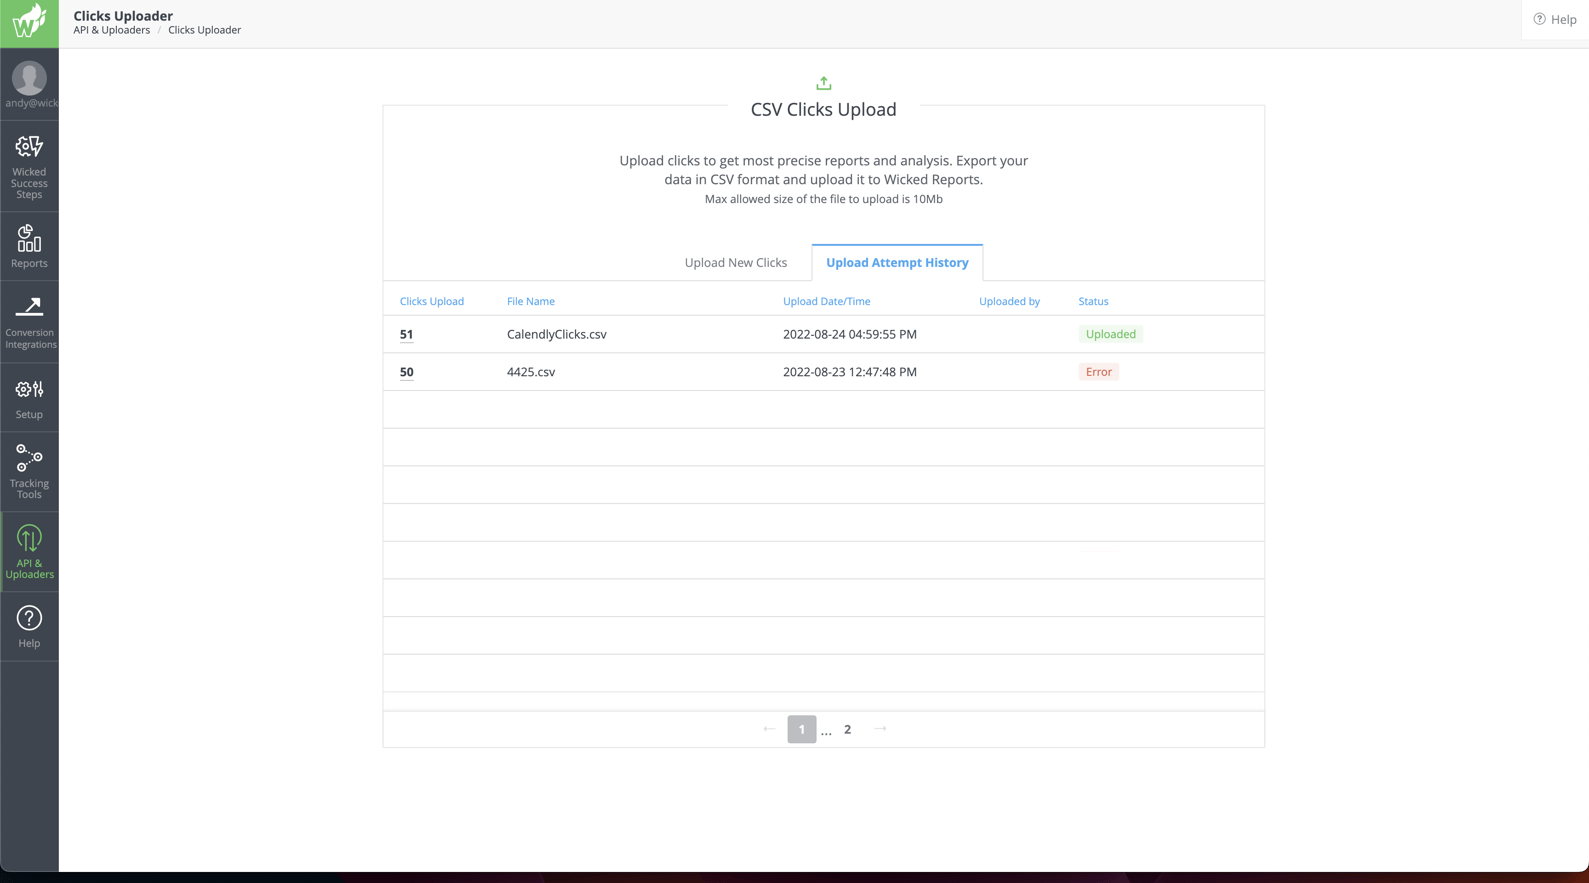Click the CalendlyClicks.csv file name
Viewport: 1589px width, 883px height.
pos(557,334)
